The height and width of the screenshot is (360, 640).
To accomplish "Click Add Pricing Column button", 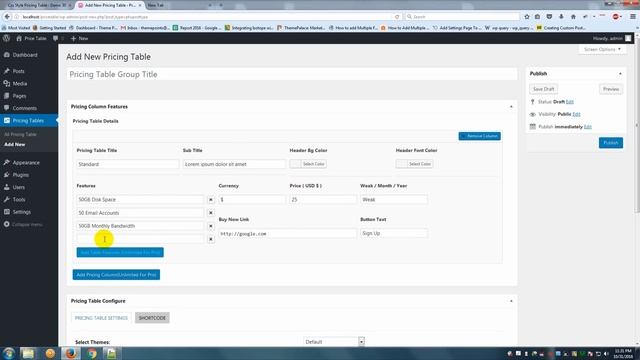I will point(116,275).
